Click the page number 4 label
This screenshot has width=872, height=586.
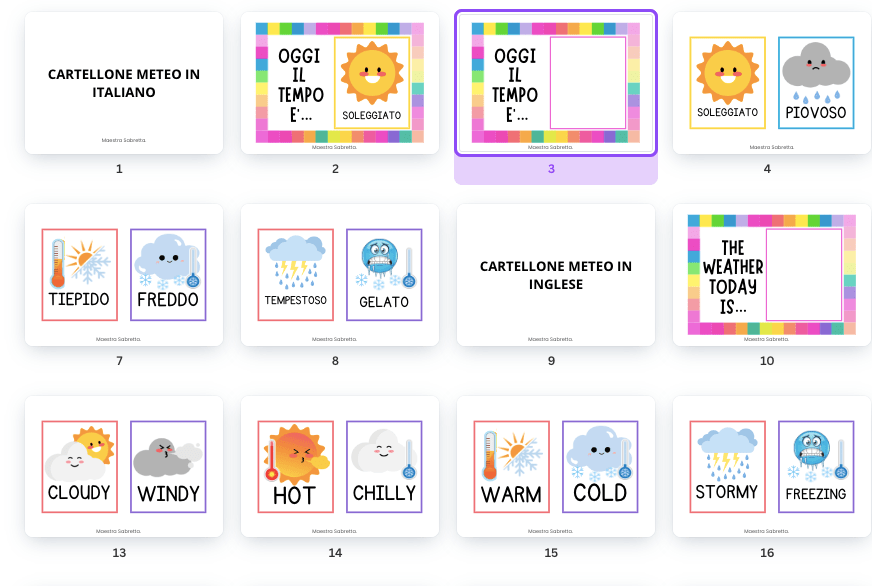coord(767,169)
